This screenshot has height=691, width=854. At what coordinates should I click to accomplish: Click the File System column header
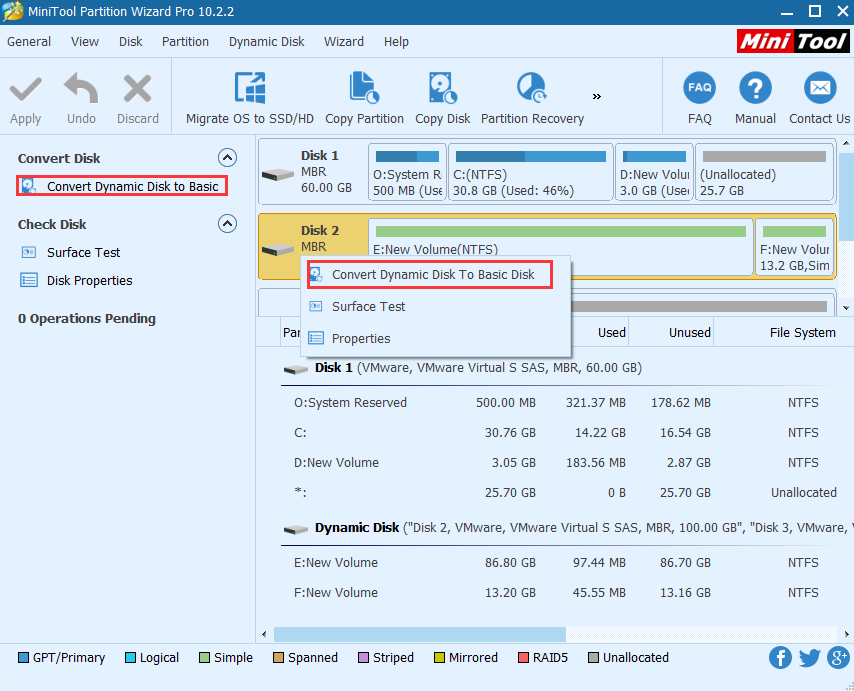[x=802, y=333]
